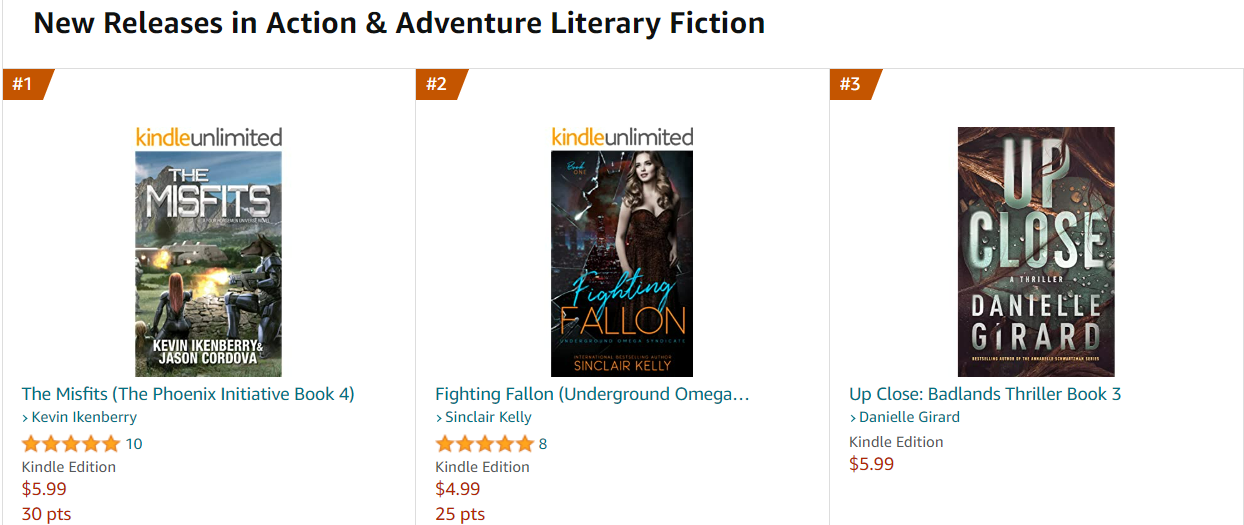Click Kindle Unlimited logo above The Misfits
Screen dimensions: 1244x525
point(208,137)
